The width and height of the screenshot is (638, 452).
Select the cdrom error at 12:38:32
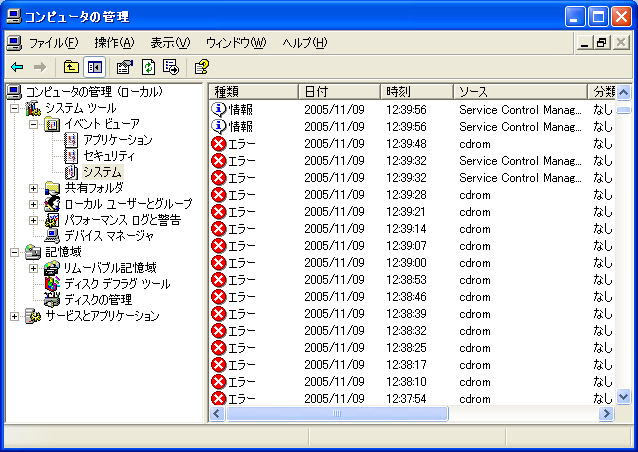tap(413, 331)
